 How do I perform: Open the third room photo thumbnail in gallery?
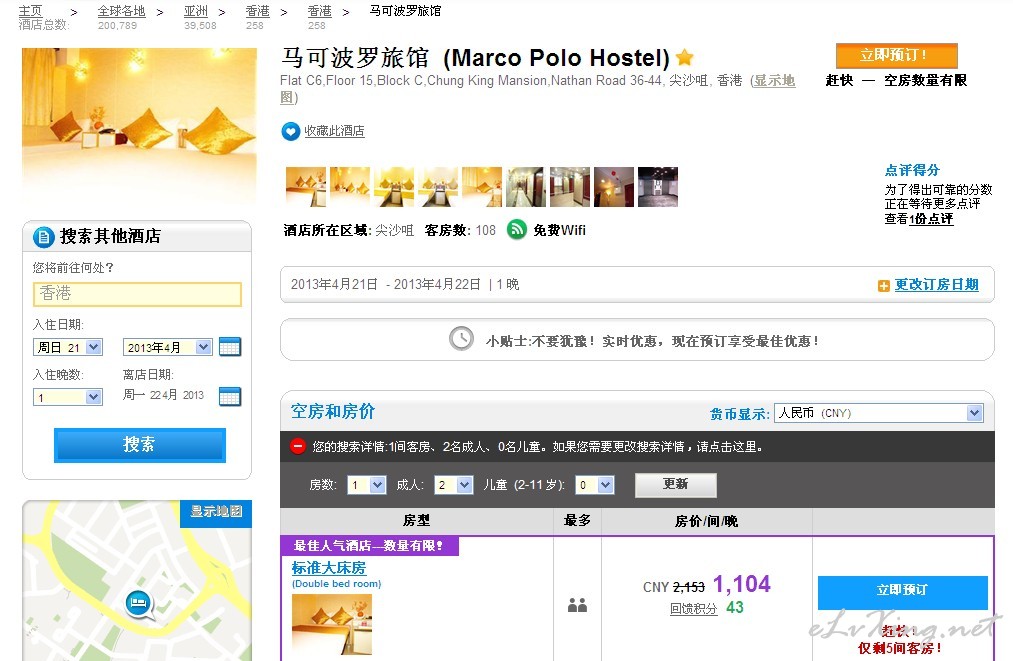coord(393,187)
